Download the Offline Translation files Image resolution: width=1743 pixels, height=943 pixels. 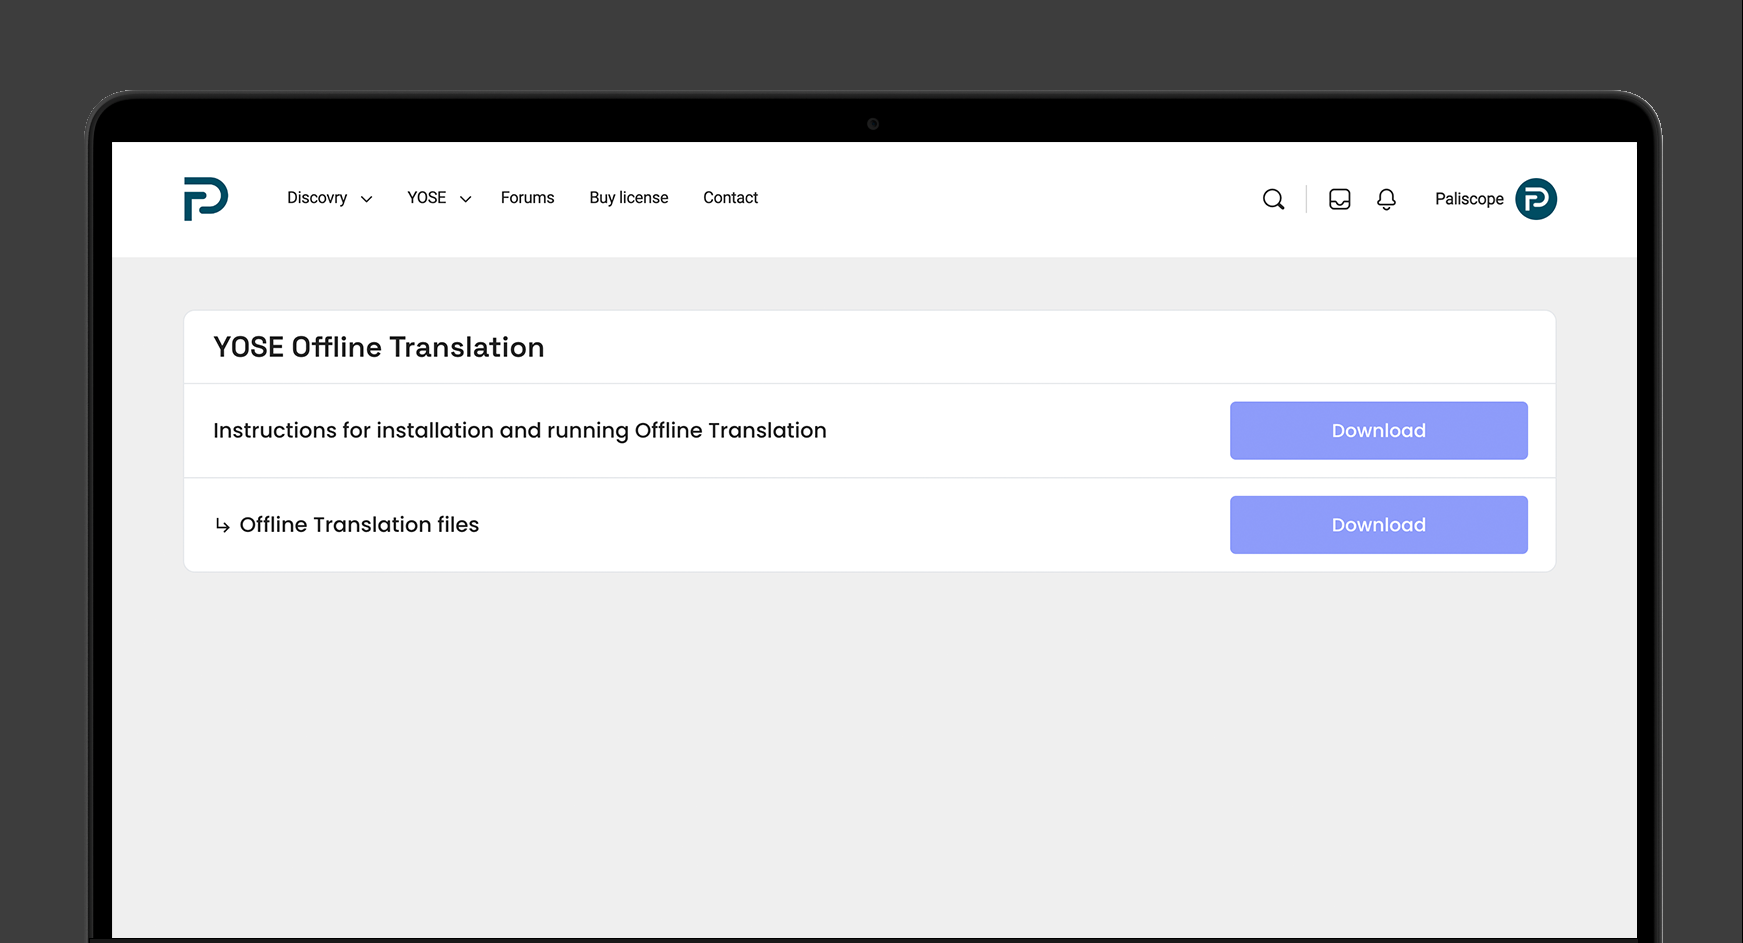(1378, 525)
